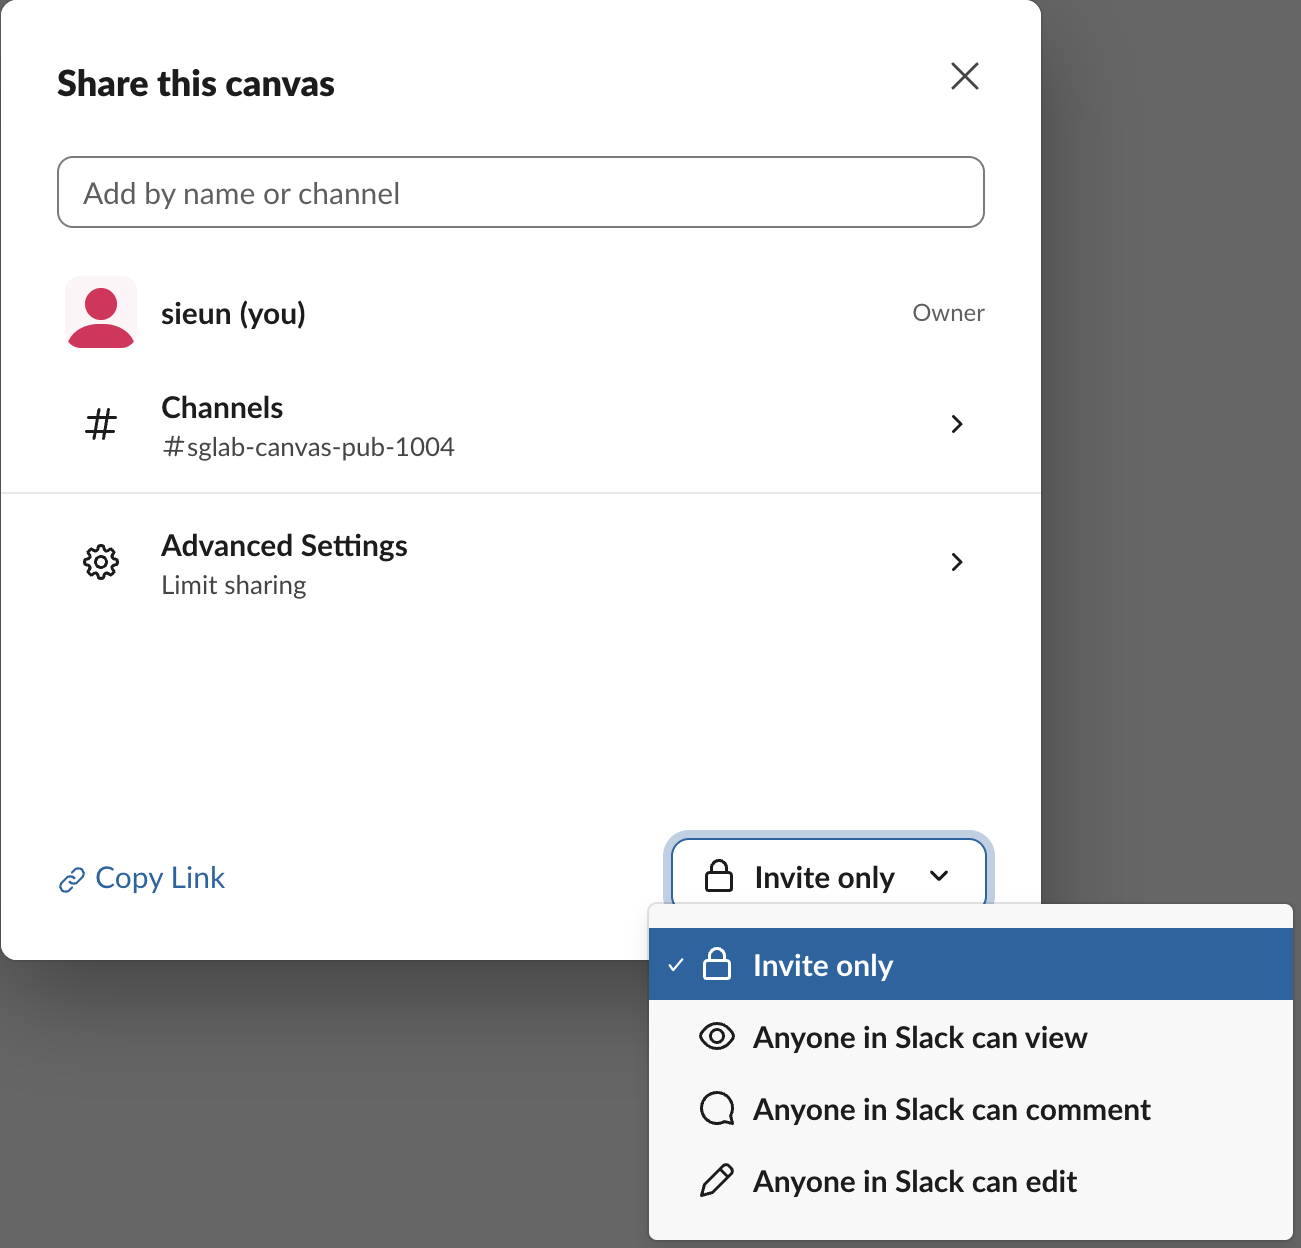
Task: Click the sieun (you) name
Action: [233, 313]
